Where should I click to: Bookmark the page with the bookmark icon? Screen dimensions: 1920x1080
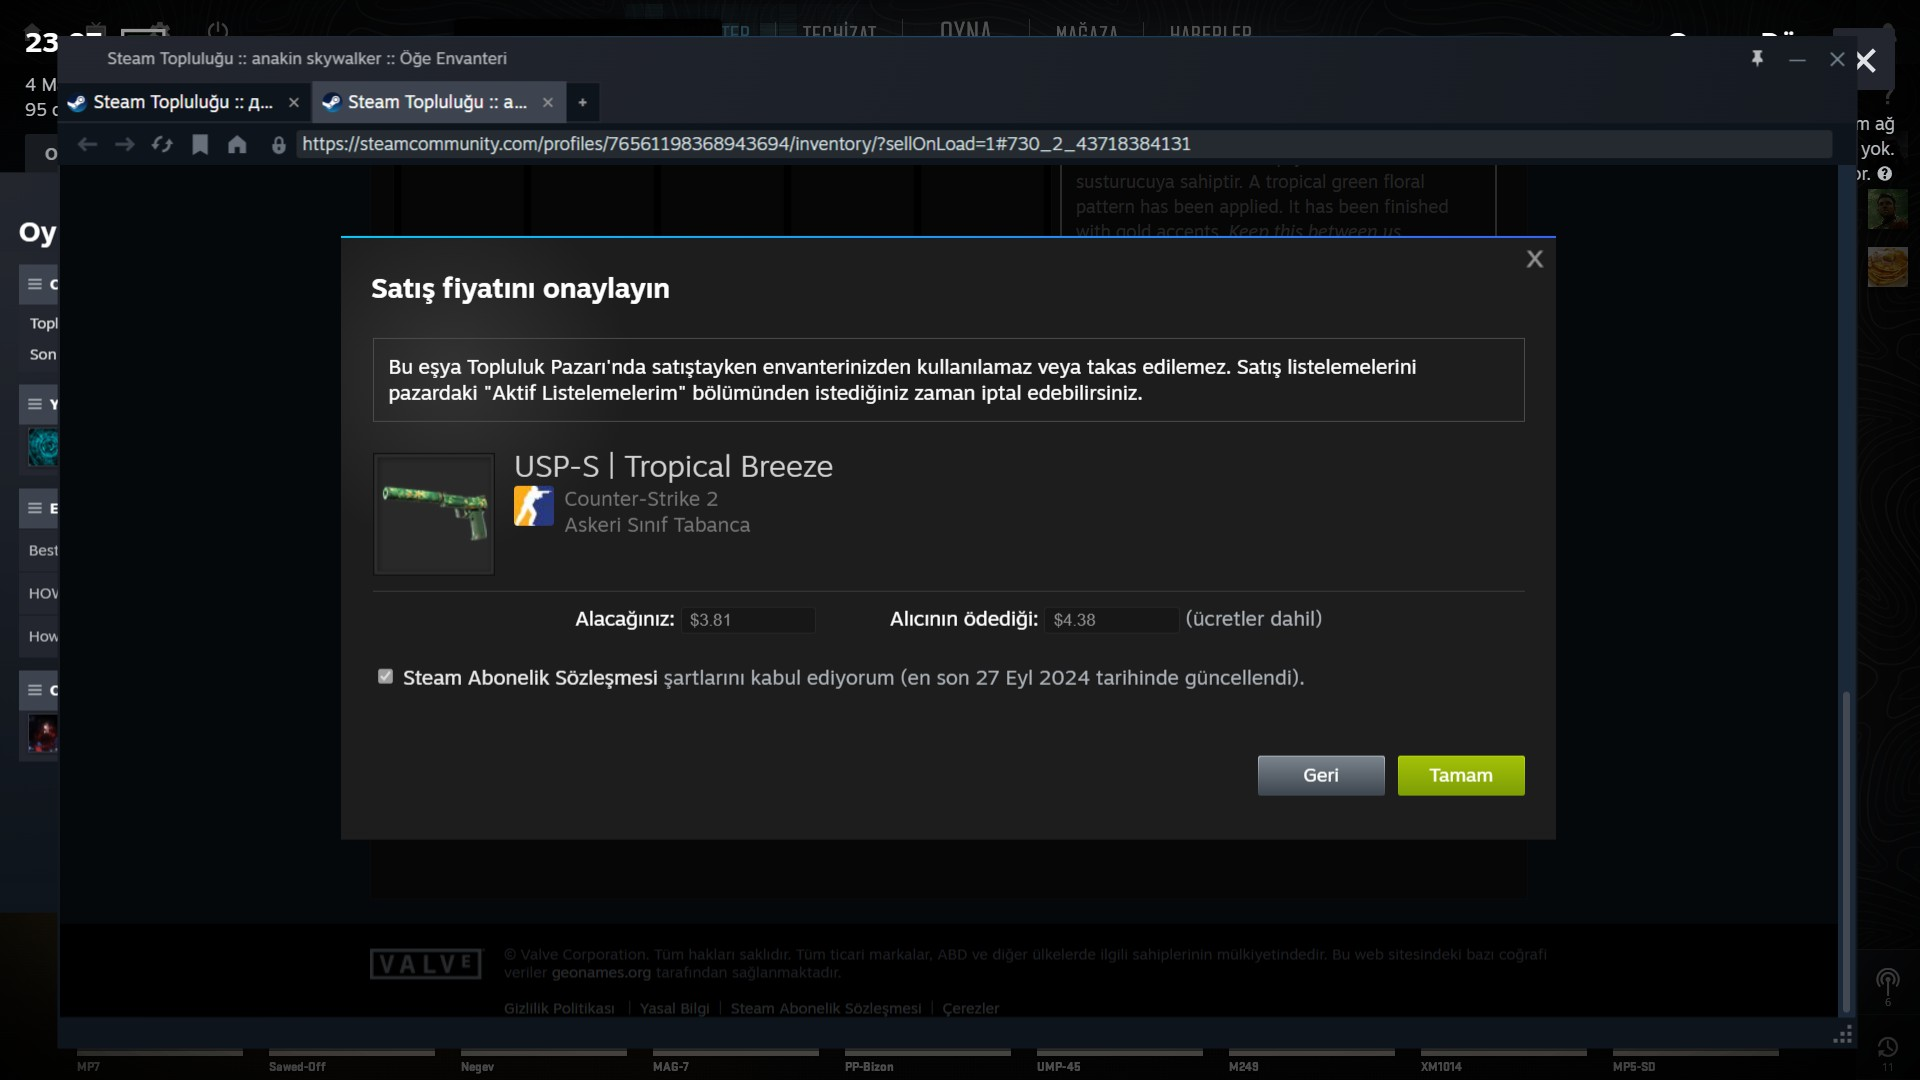[x=200, y=144]
